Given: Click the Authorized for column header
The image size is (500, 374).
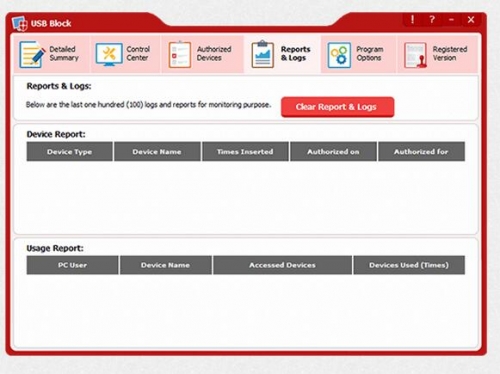Looking at the screenshot, I should pyautogui.click(x=421, y=152).
